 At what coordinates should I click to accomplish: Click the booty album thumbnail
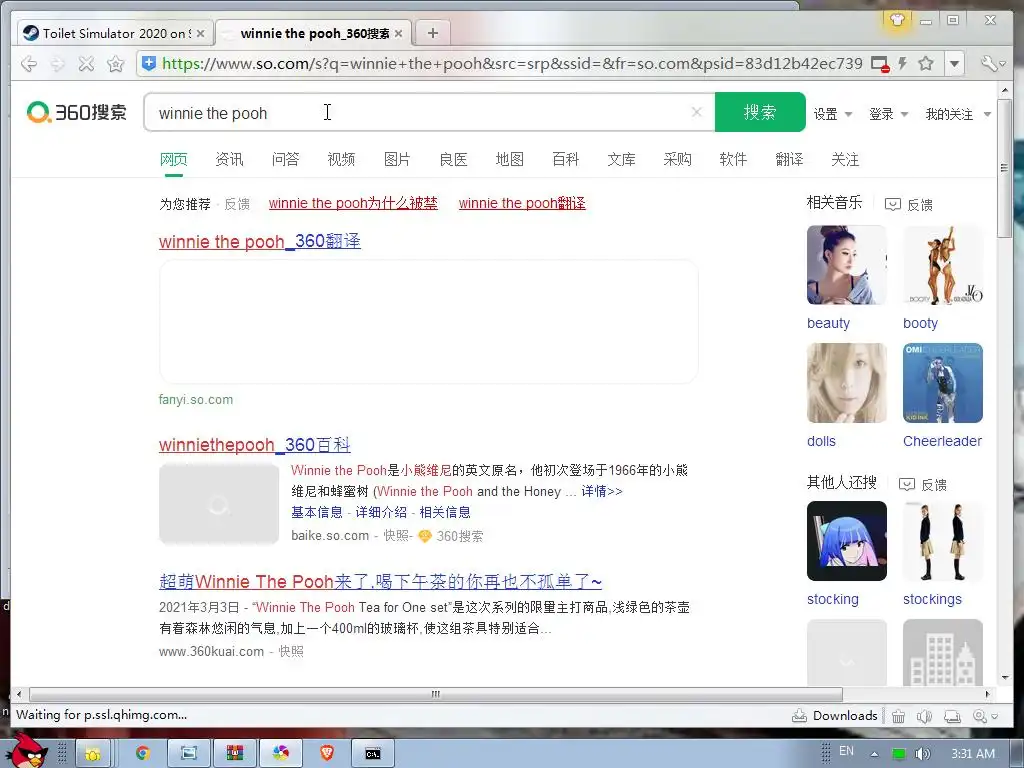click(x=943, y=265)
